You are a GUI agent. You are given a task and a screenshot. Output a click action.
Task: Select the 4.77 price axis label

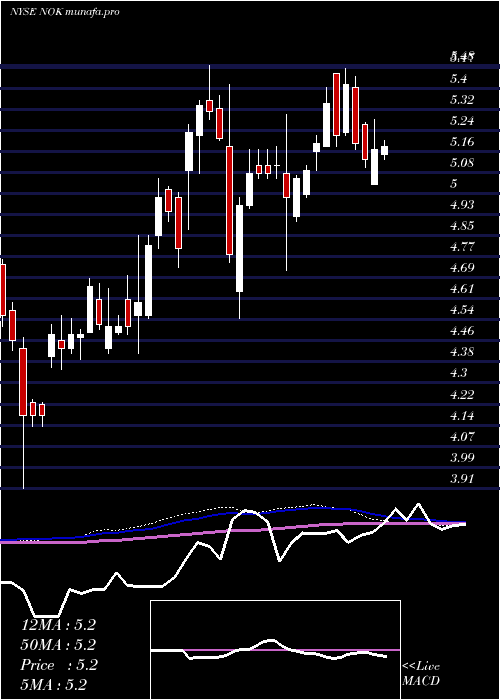click(x=462, y=247)
